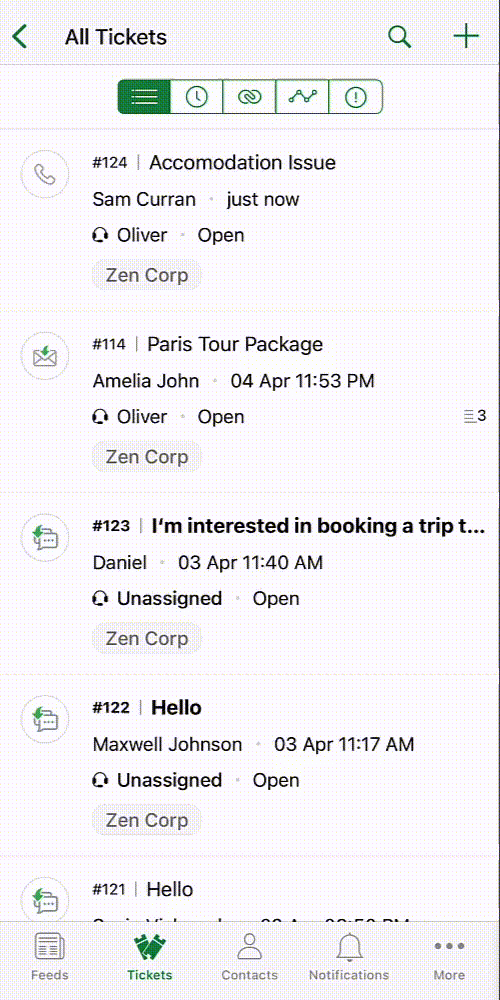The width and height of the screenshot is (500, 1000).
Task: Tap email channel icon on ticket #114
Action: click(x=45, y=357)
